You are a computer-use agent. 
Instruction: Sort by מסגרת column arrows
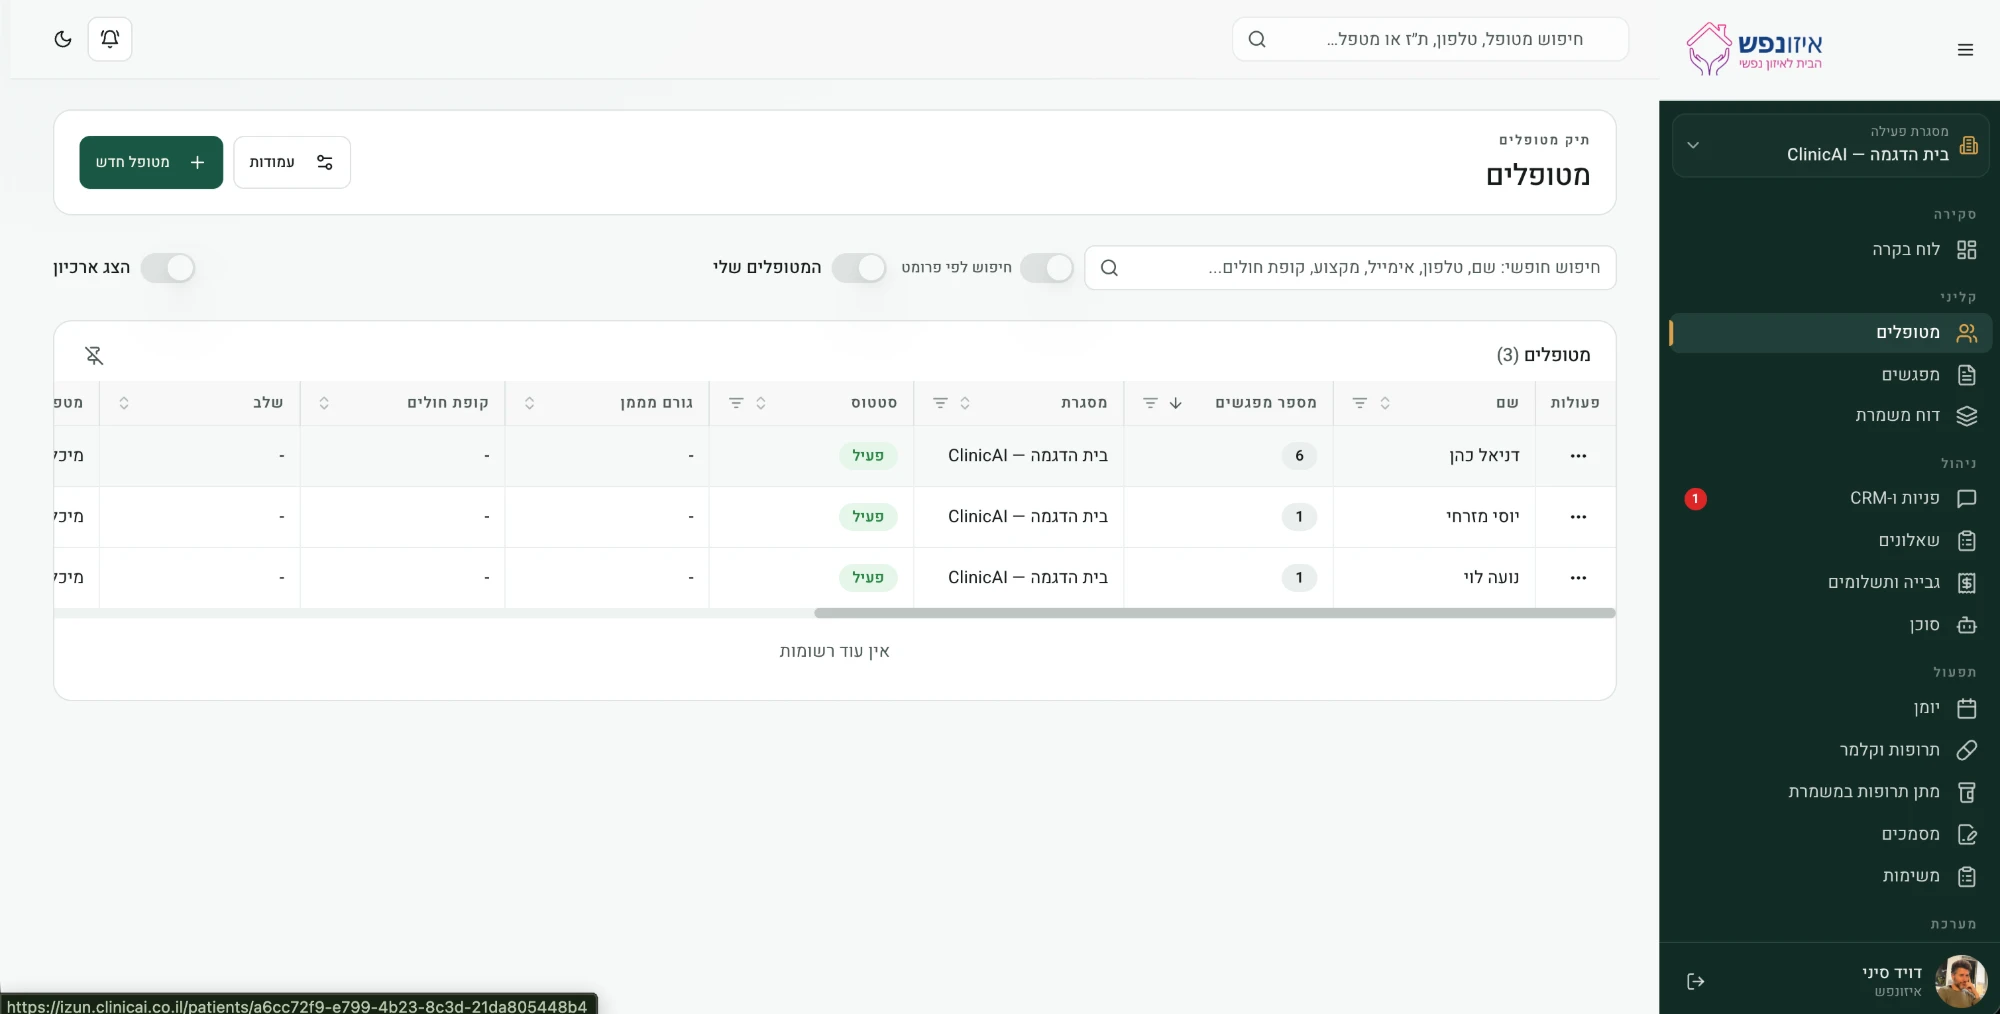[x=965, y=403]
